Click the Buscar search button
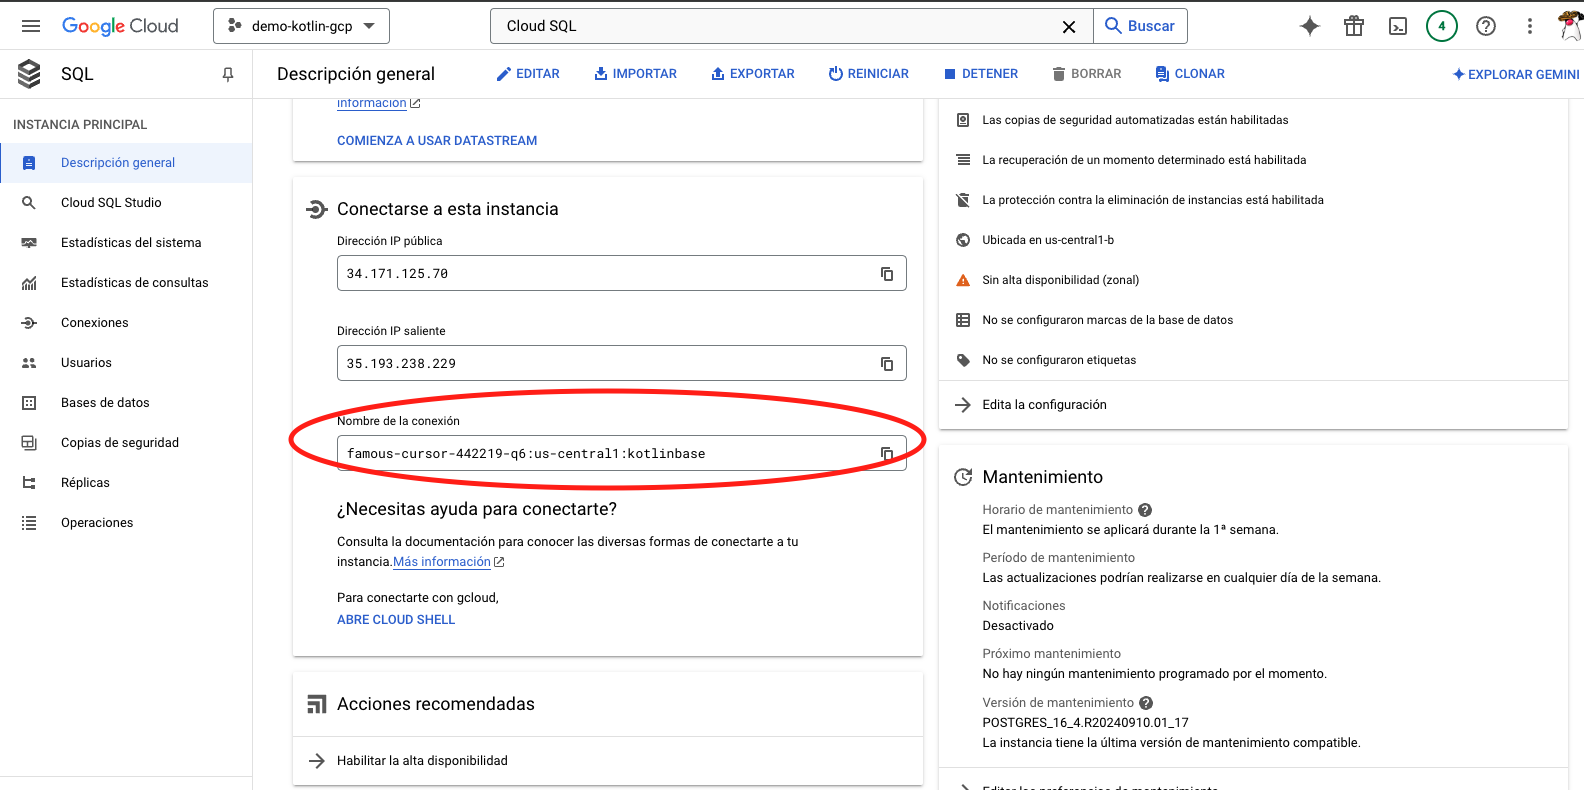The height and width of the screenshot is (790, 1584). [x=1141, y=26]
